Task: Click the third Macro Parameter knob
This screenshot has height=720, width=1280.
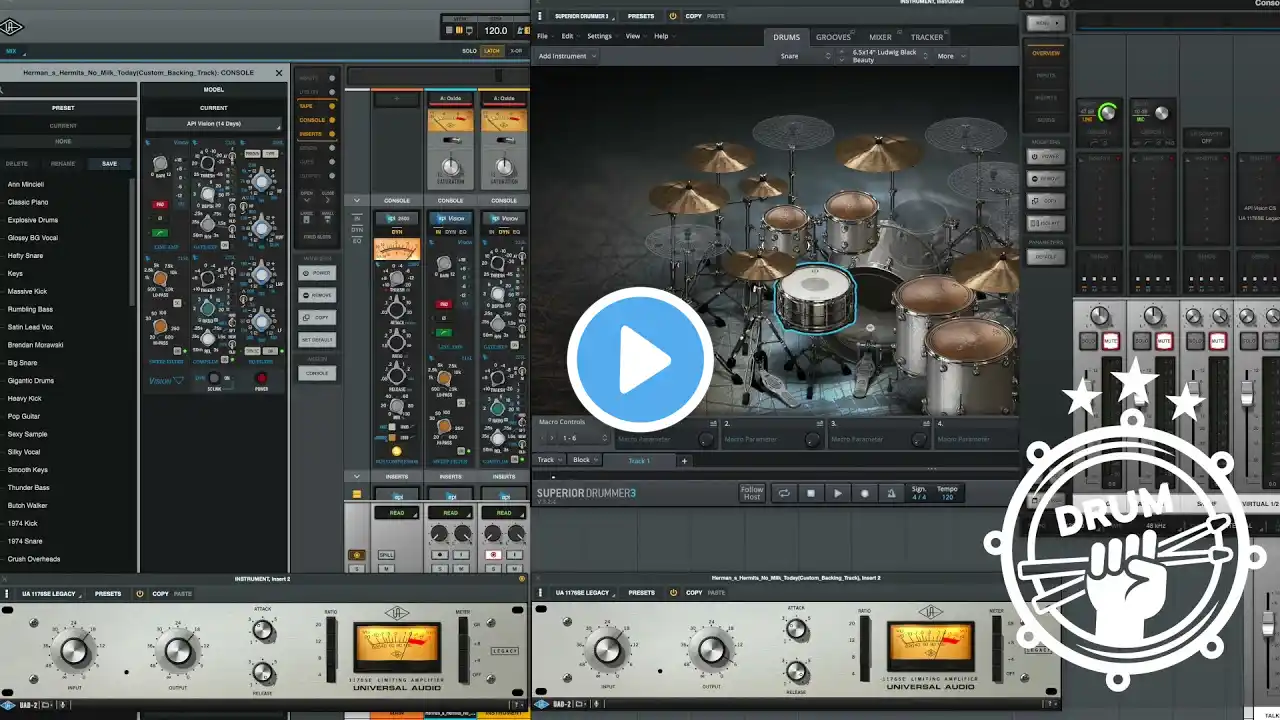Action: (920, 439)
